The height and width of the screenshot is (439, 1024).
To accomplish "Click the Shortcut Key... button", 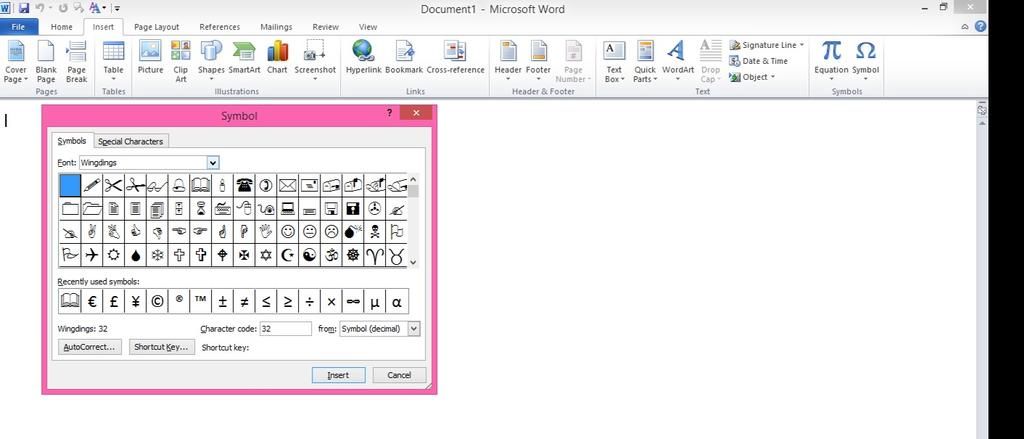I will (161, 347).
